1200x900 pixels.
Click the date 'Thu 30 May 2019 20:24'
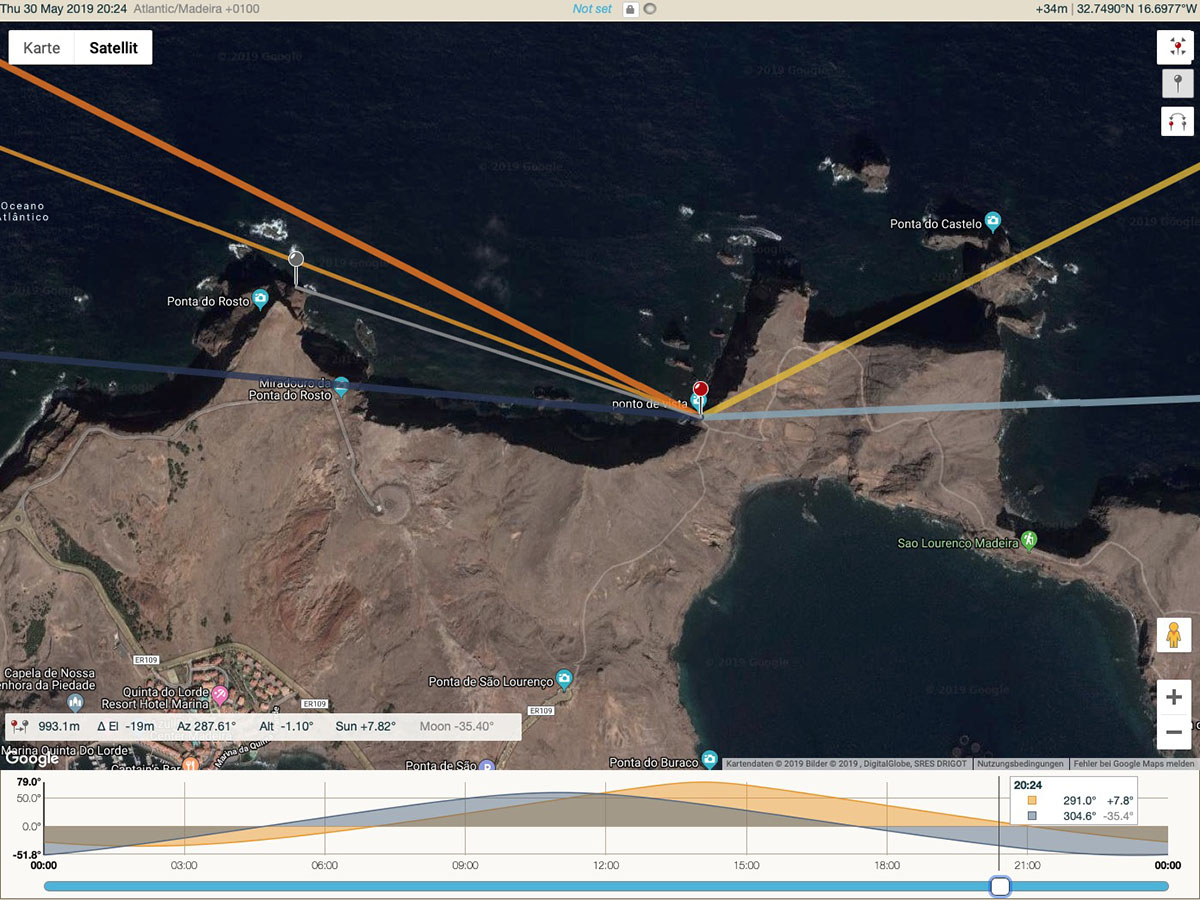pos(63,9)
